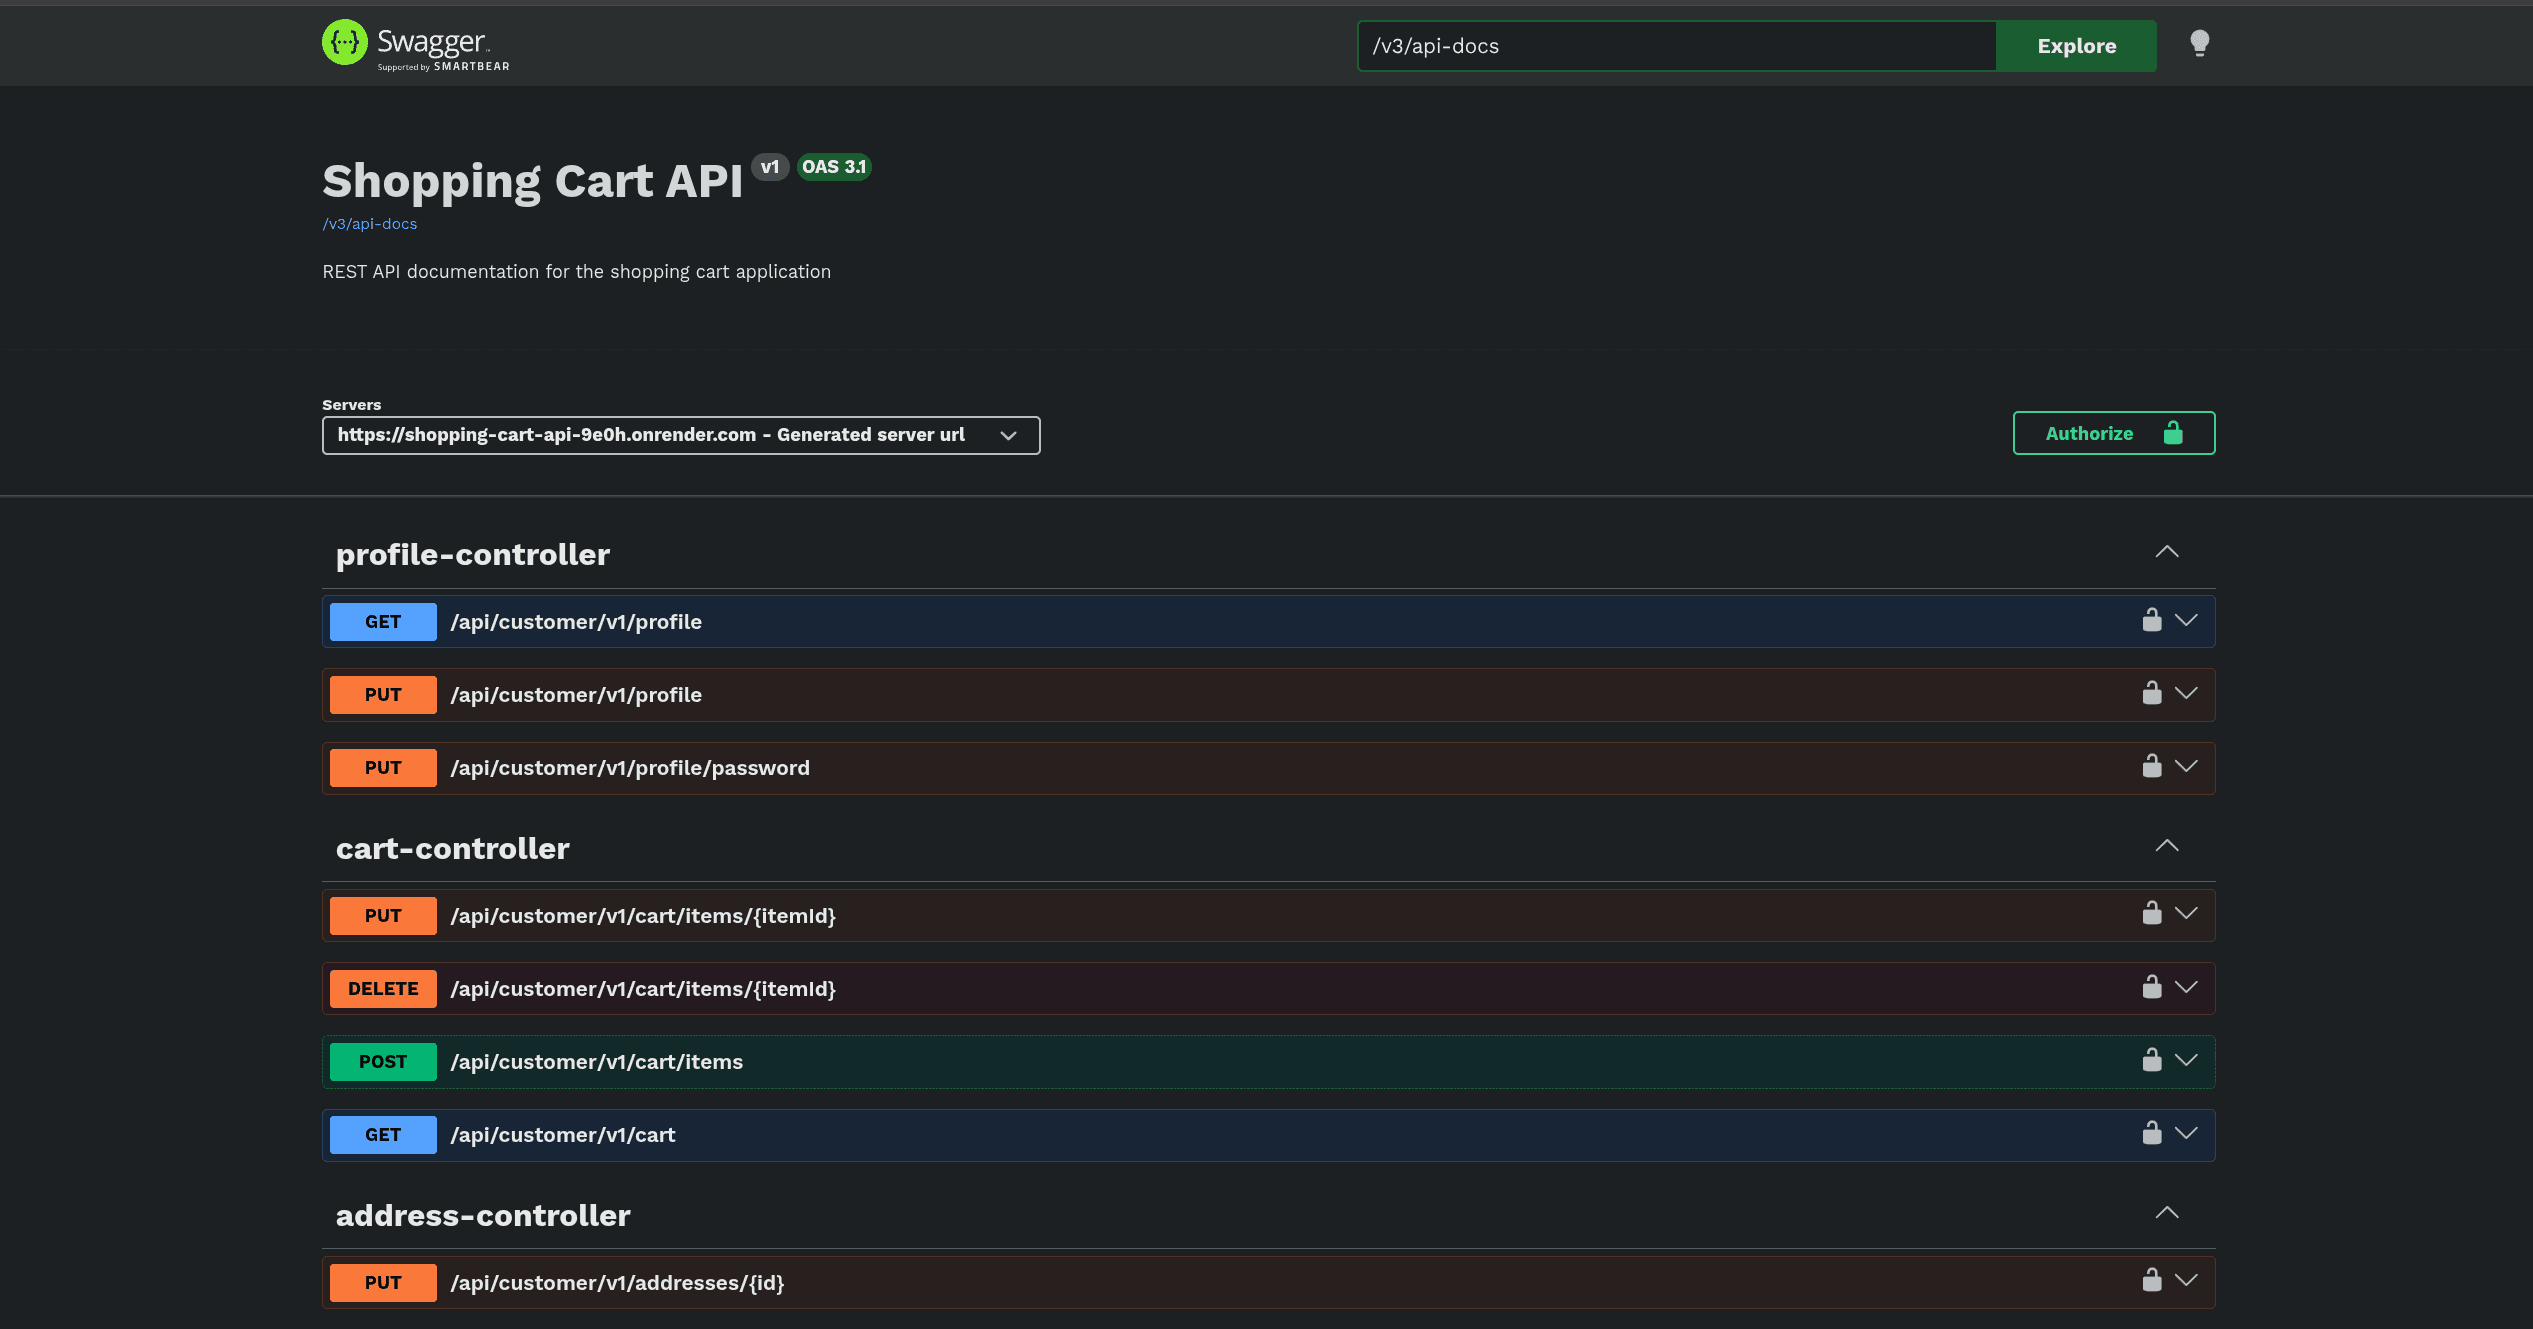Screen dimensions: 2533x1329
Task: Click lock icon on POST cart/items
Action: coord(2152,1060)
